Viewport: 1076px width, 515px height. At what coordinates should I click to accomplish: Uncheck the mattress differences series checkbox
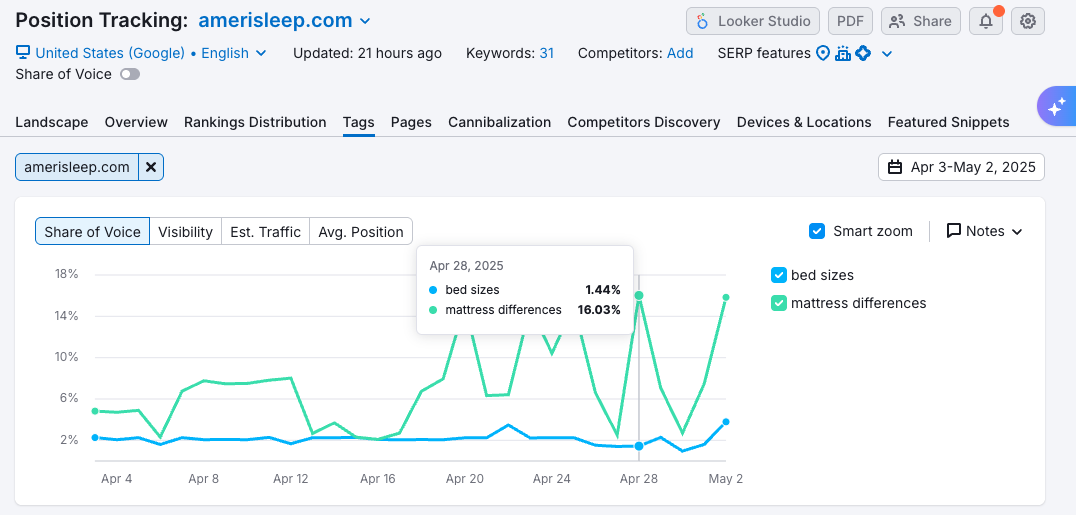(779, 303)
